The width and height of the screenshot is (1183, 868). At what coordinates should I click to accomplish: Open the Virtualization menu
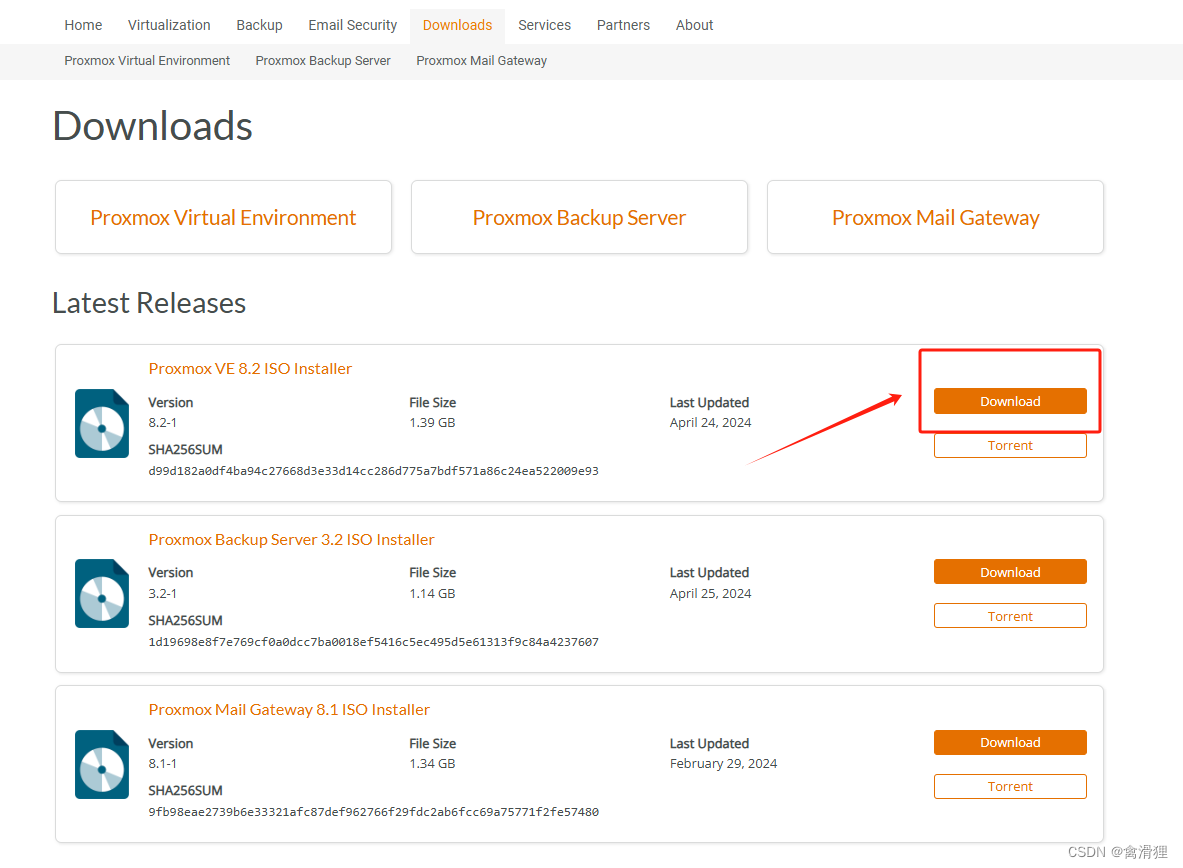tap(169, 25)
